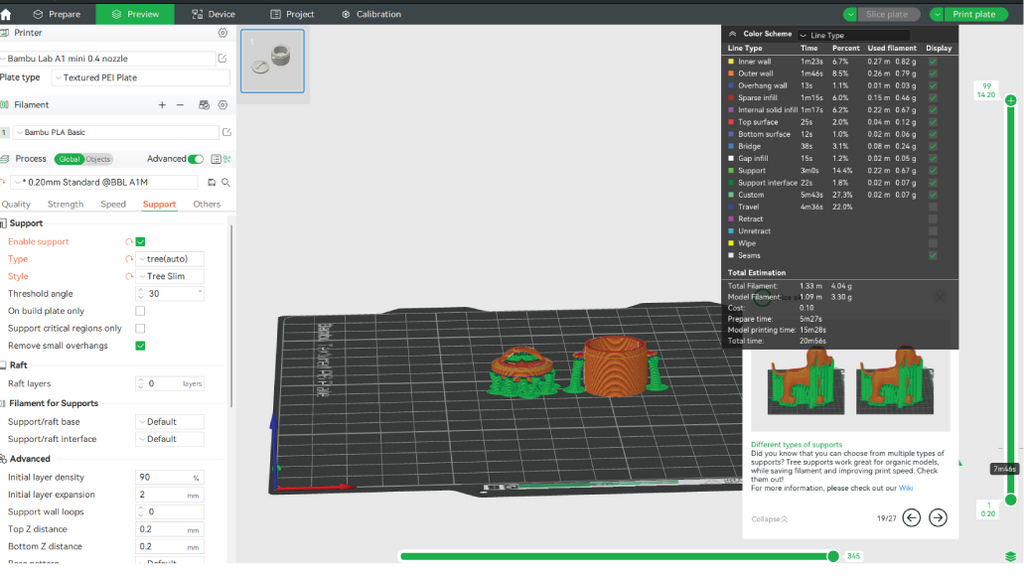Switch to the Calibration tab
The height and width of the screenshot is (576, 1024).
tap(372, 14)
